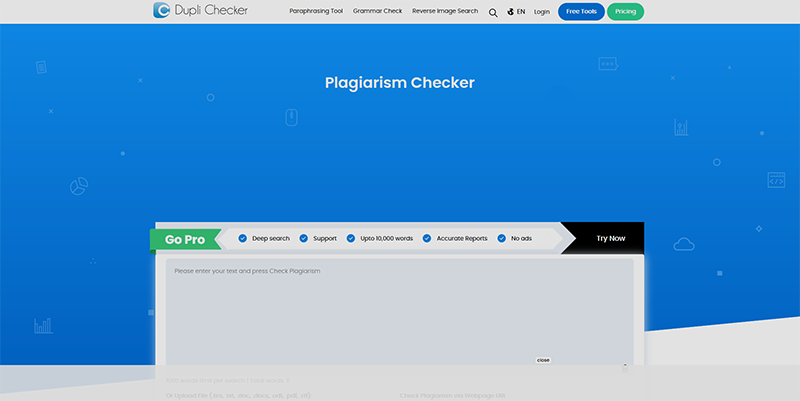Click the Support checkmark icon
This screenshot has width=800, height=401.
tap(303, 239)
